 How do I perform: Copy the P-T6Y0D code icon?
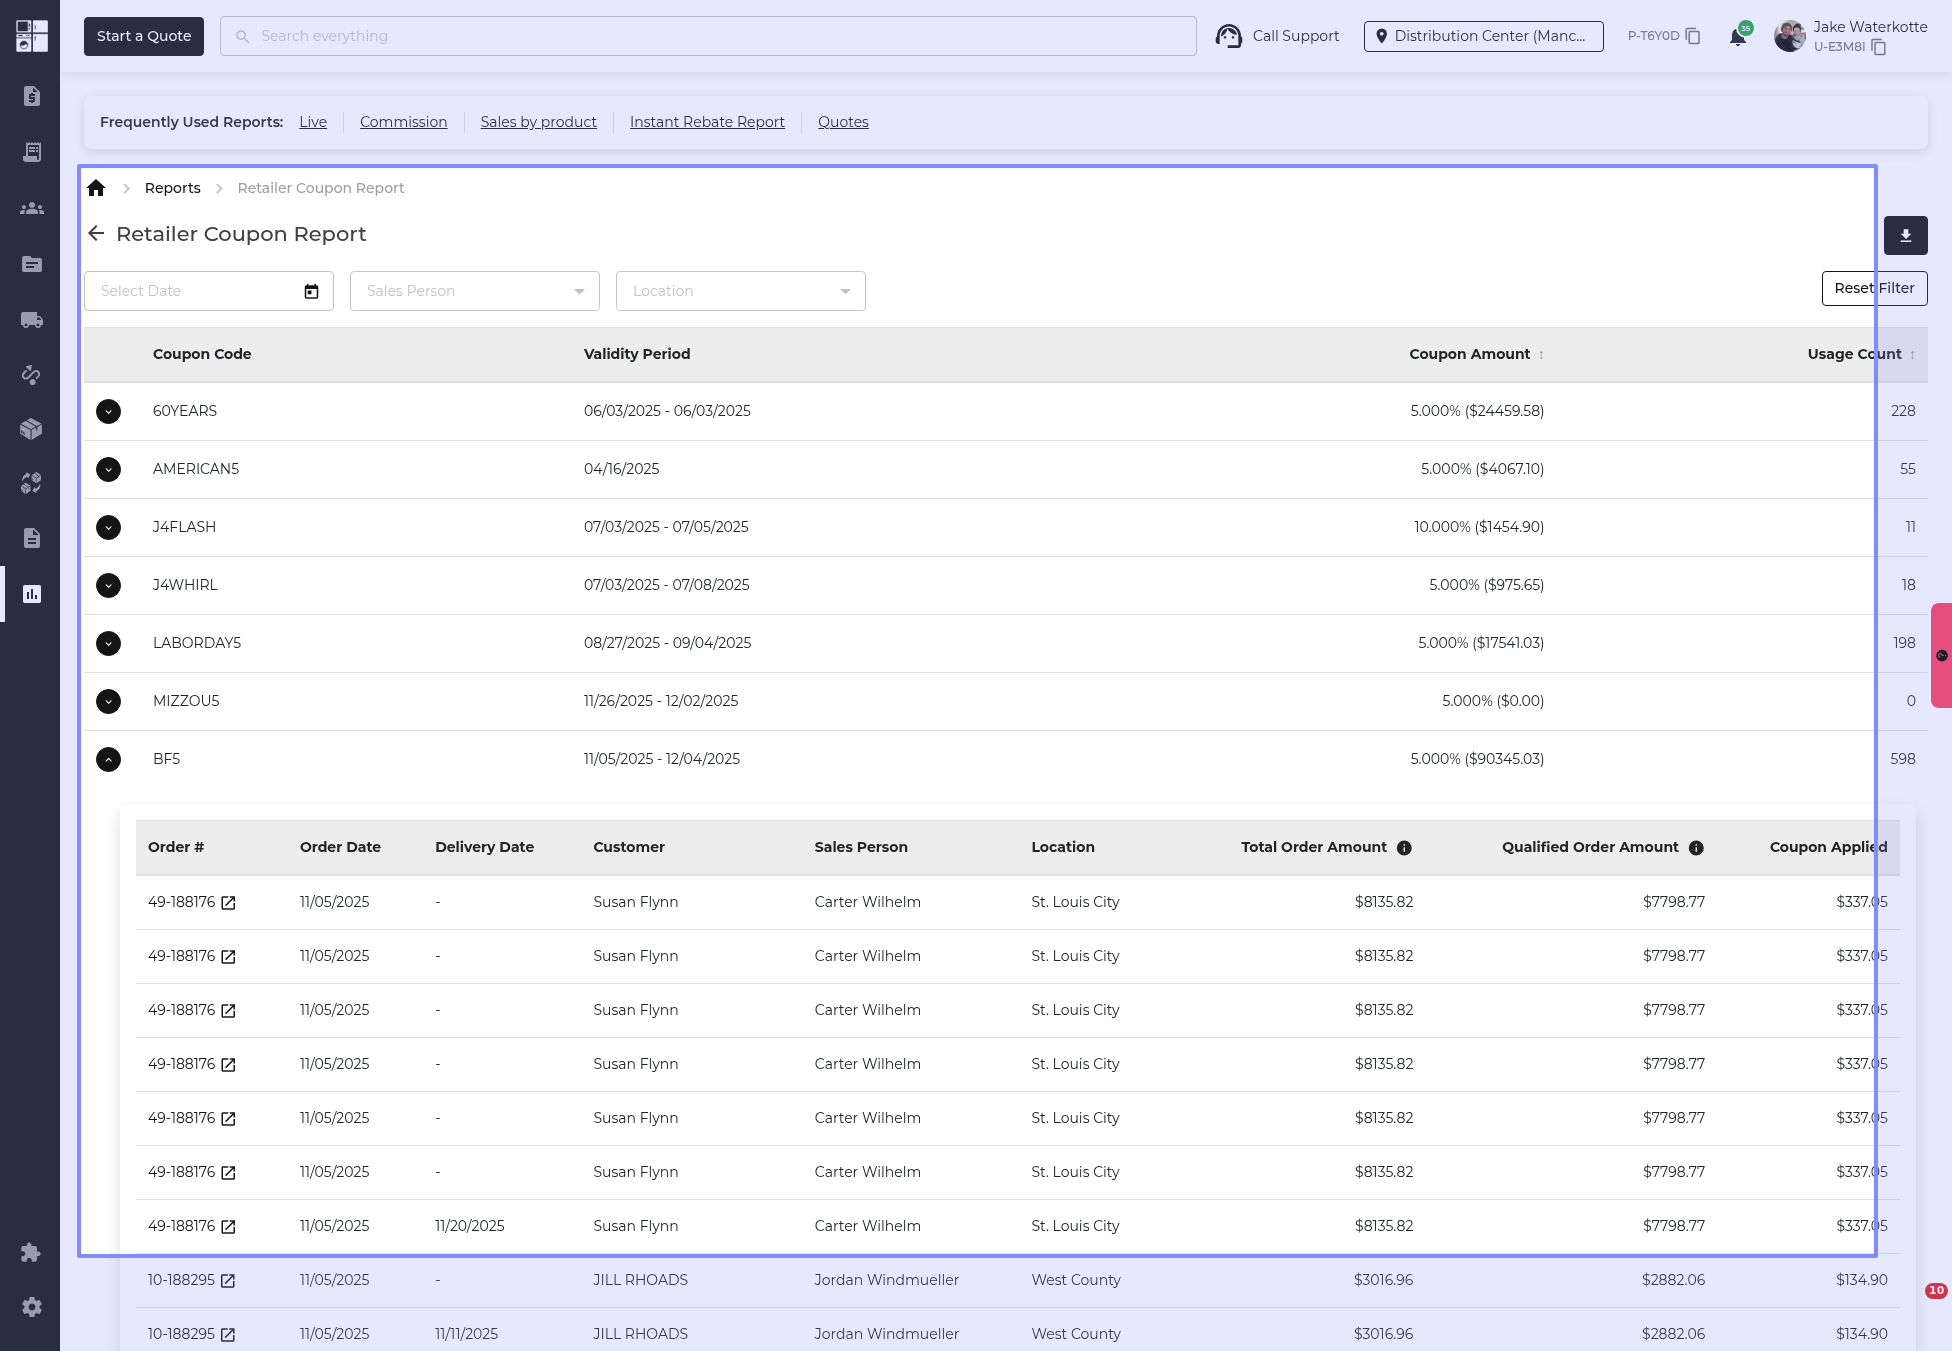coord(1693,36)
